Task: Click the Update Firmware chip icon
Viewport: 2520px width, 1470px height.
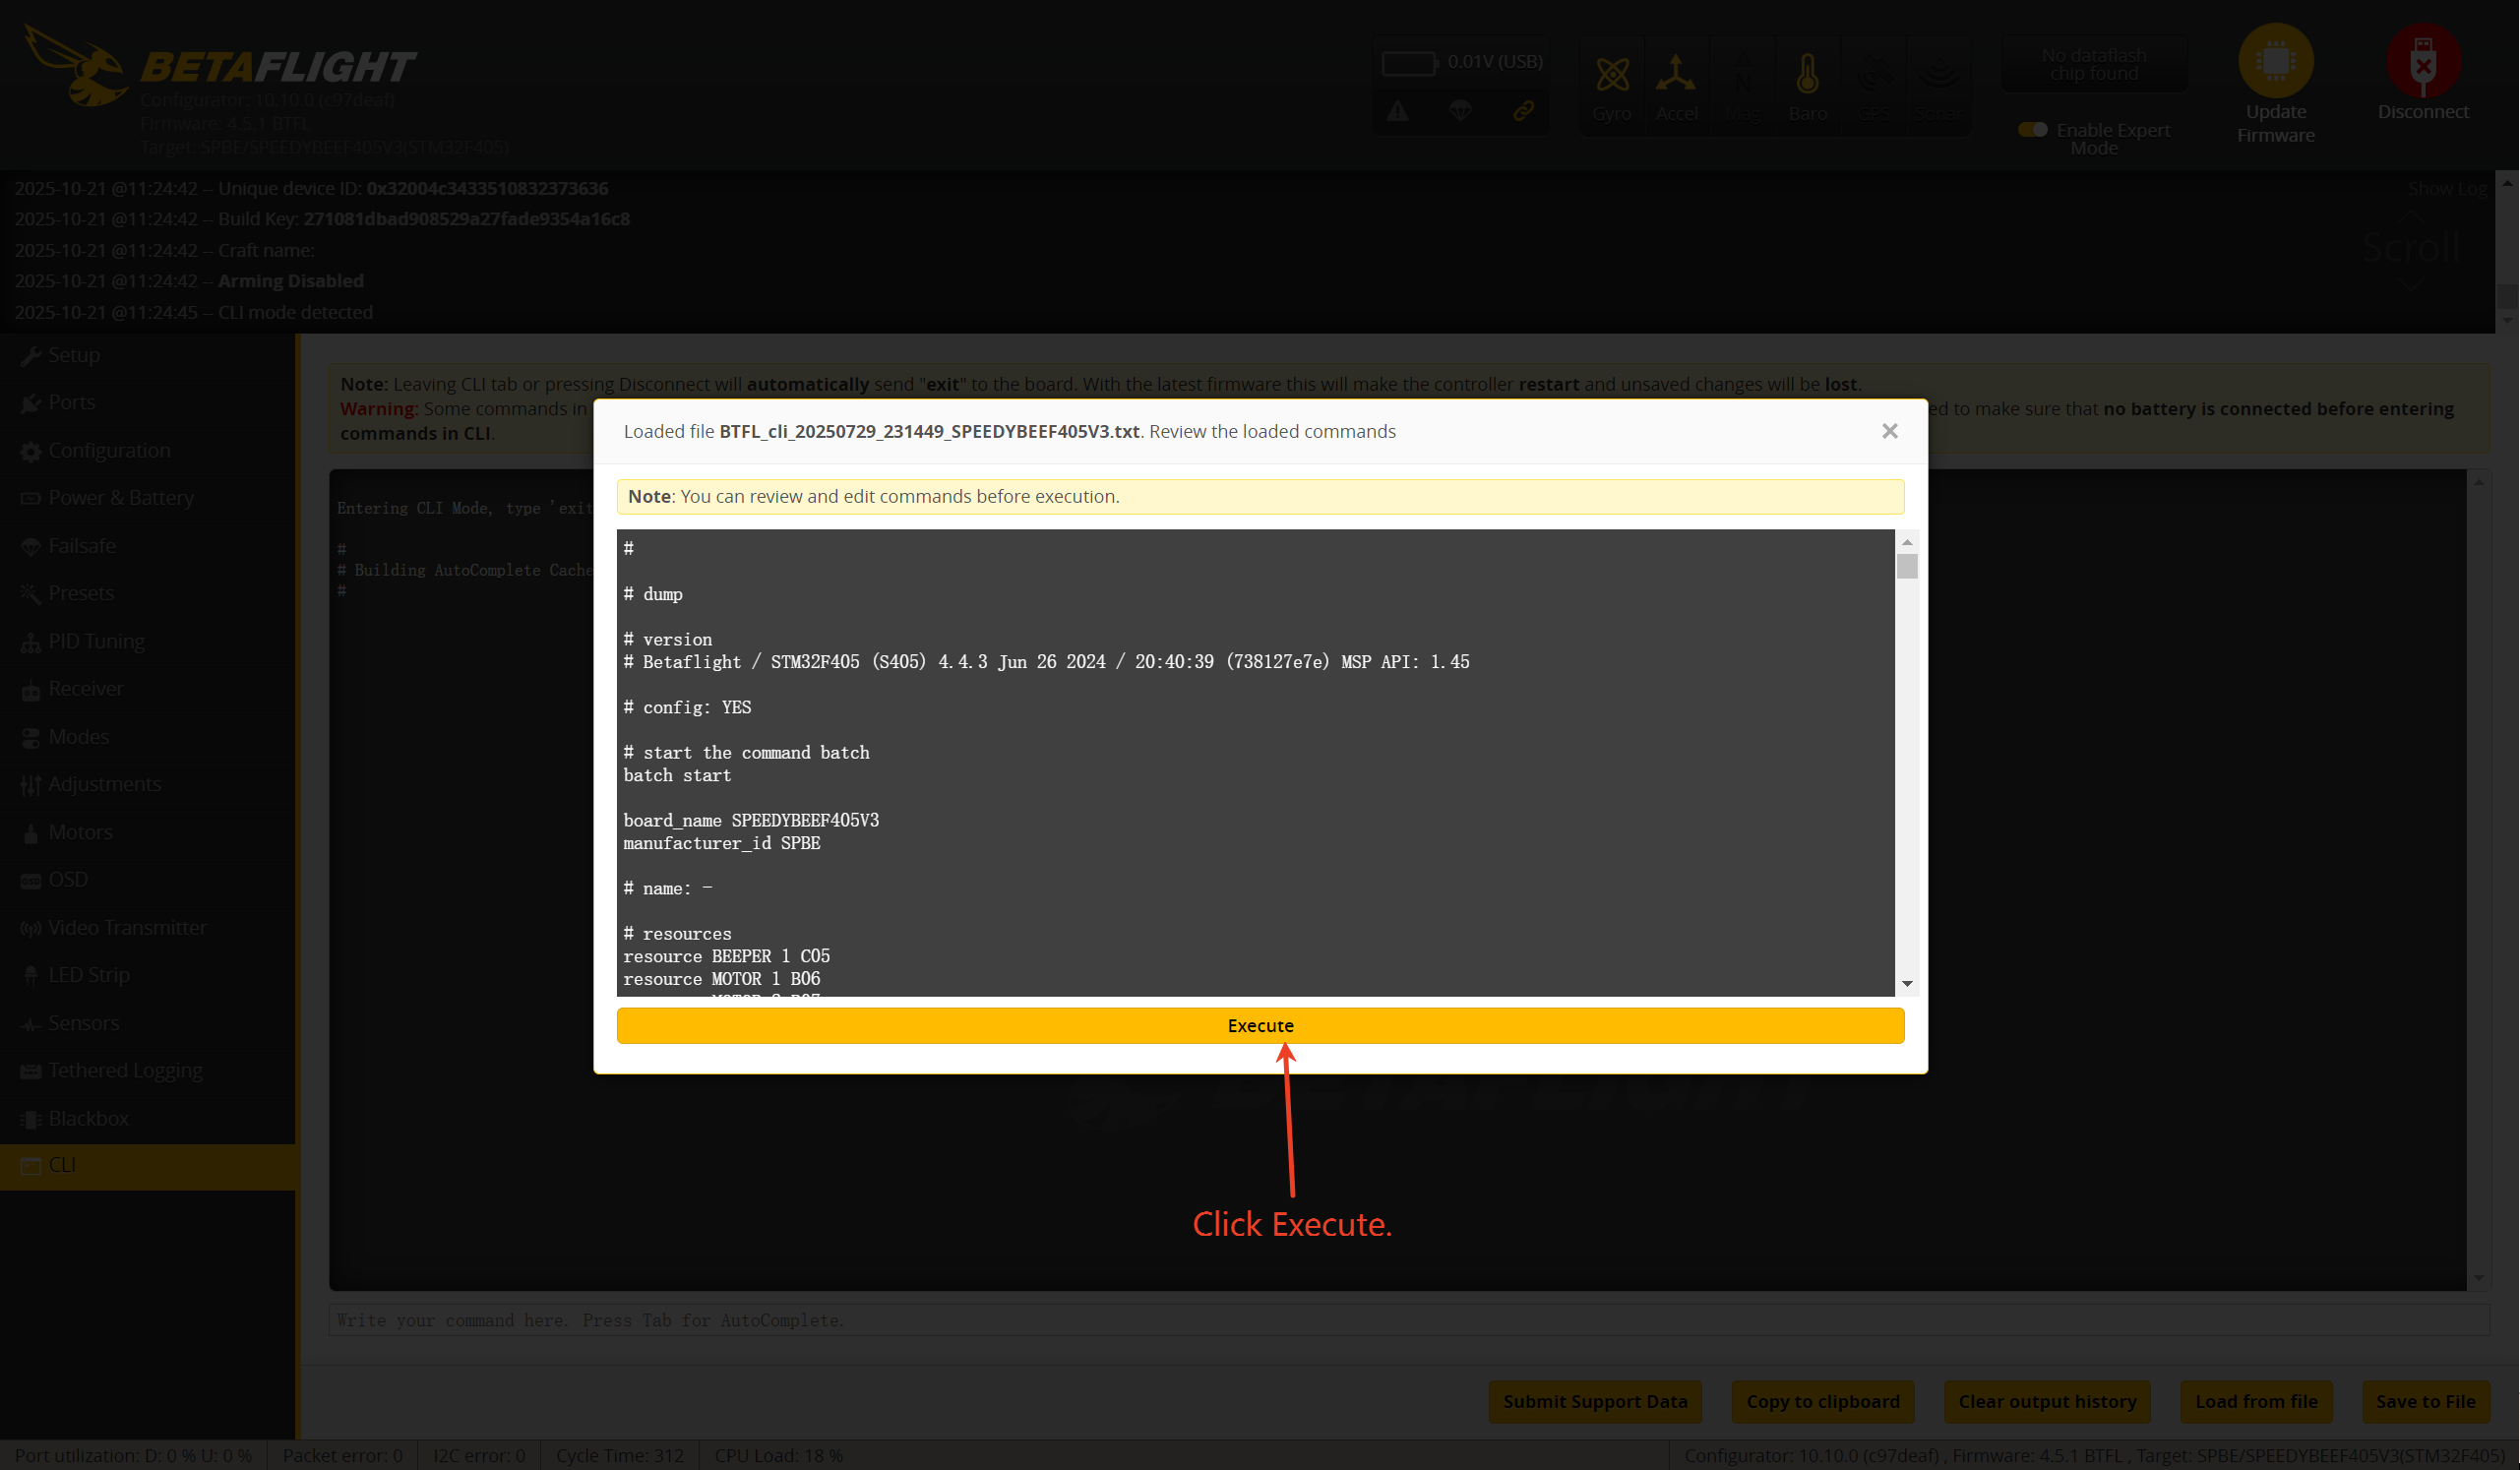Action: coord(2275,60)
